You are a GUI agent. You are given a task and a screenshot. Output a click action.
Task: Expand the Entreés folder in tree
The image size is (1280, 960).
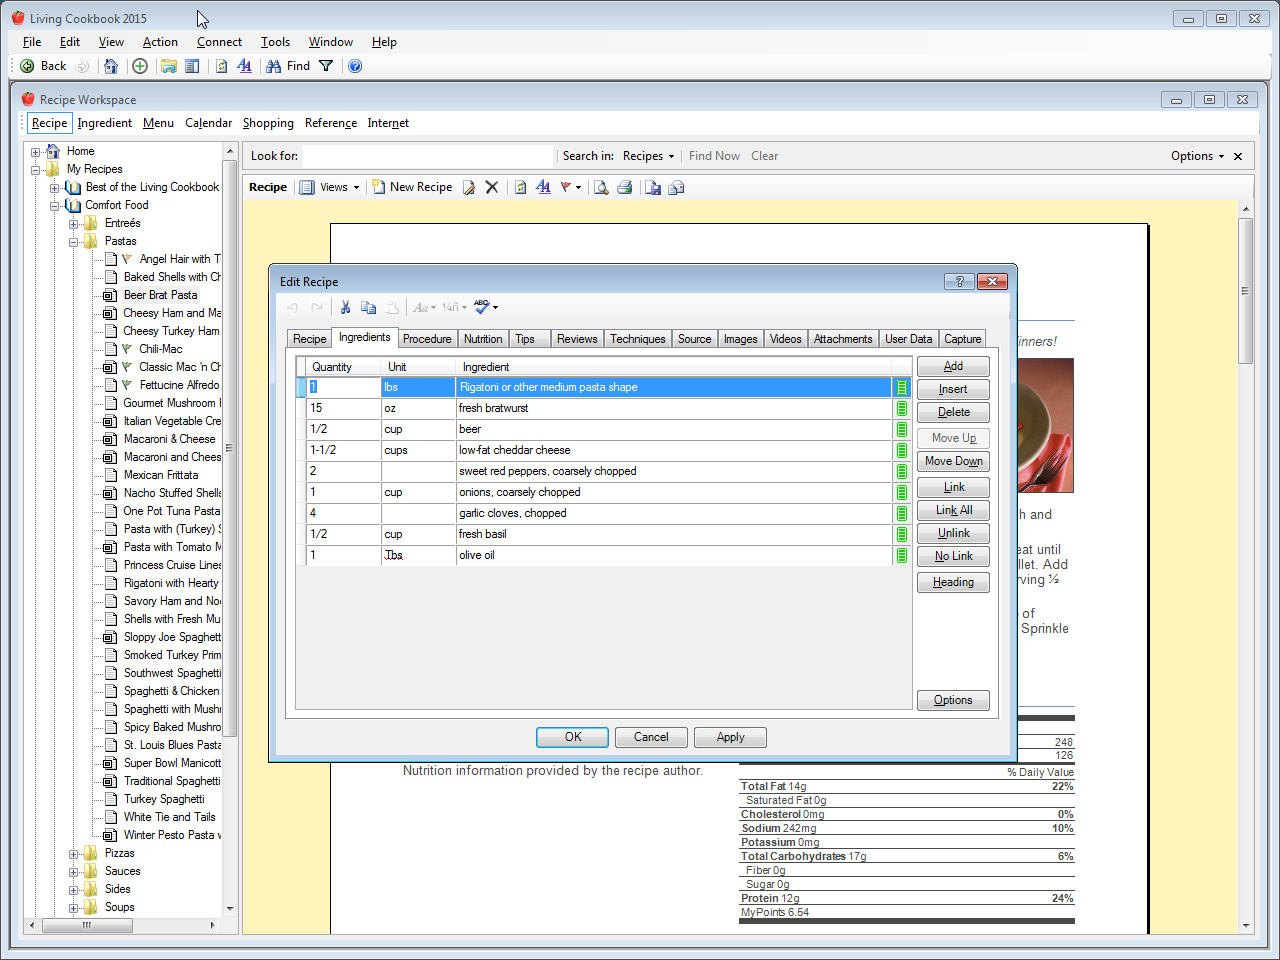73,224
